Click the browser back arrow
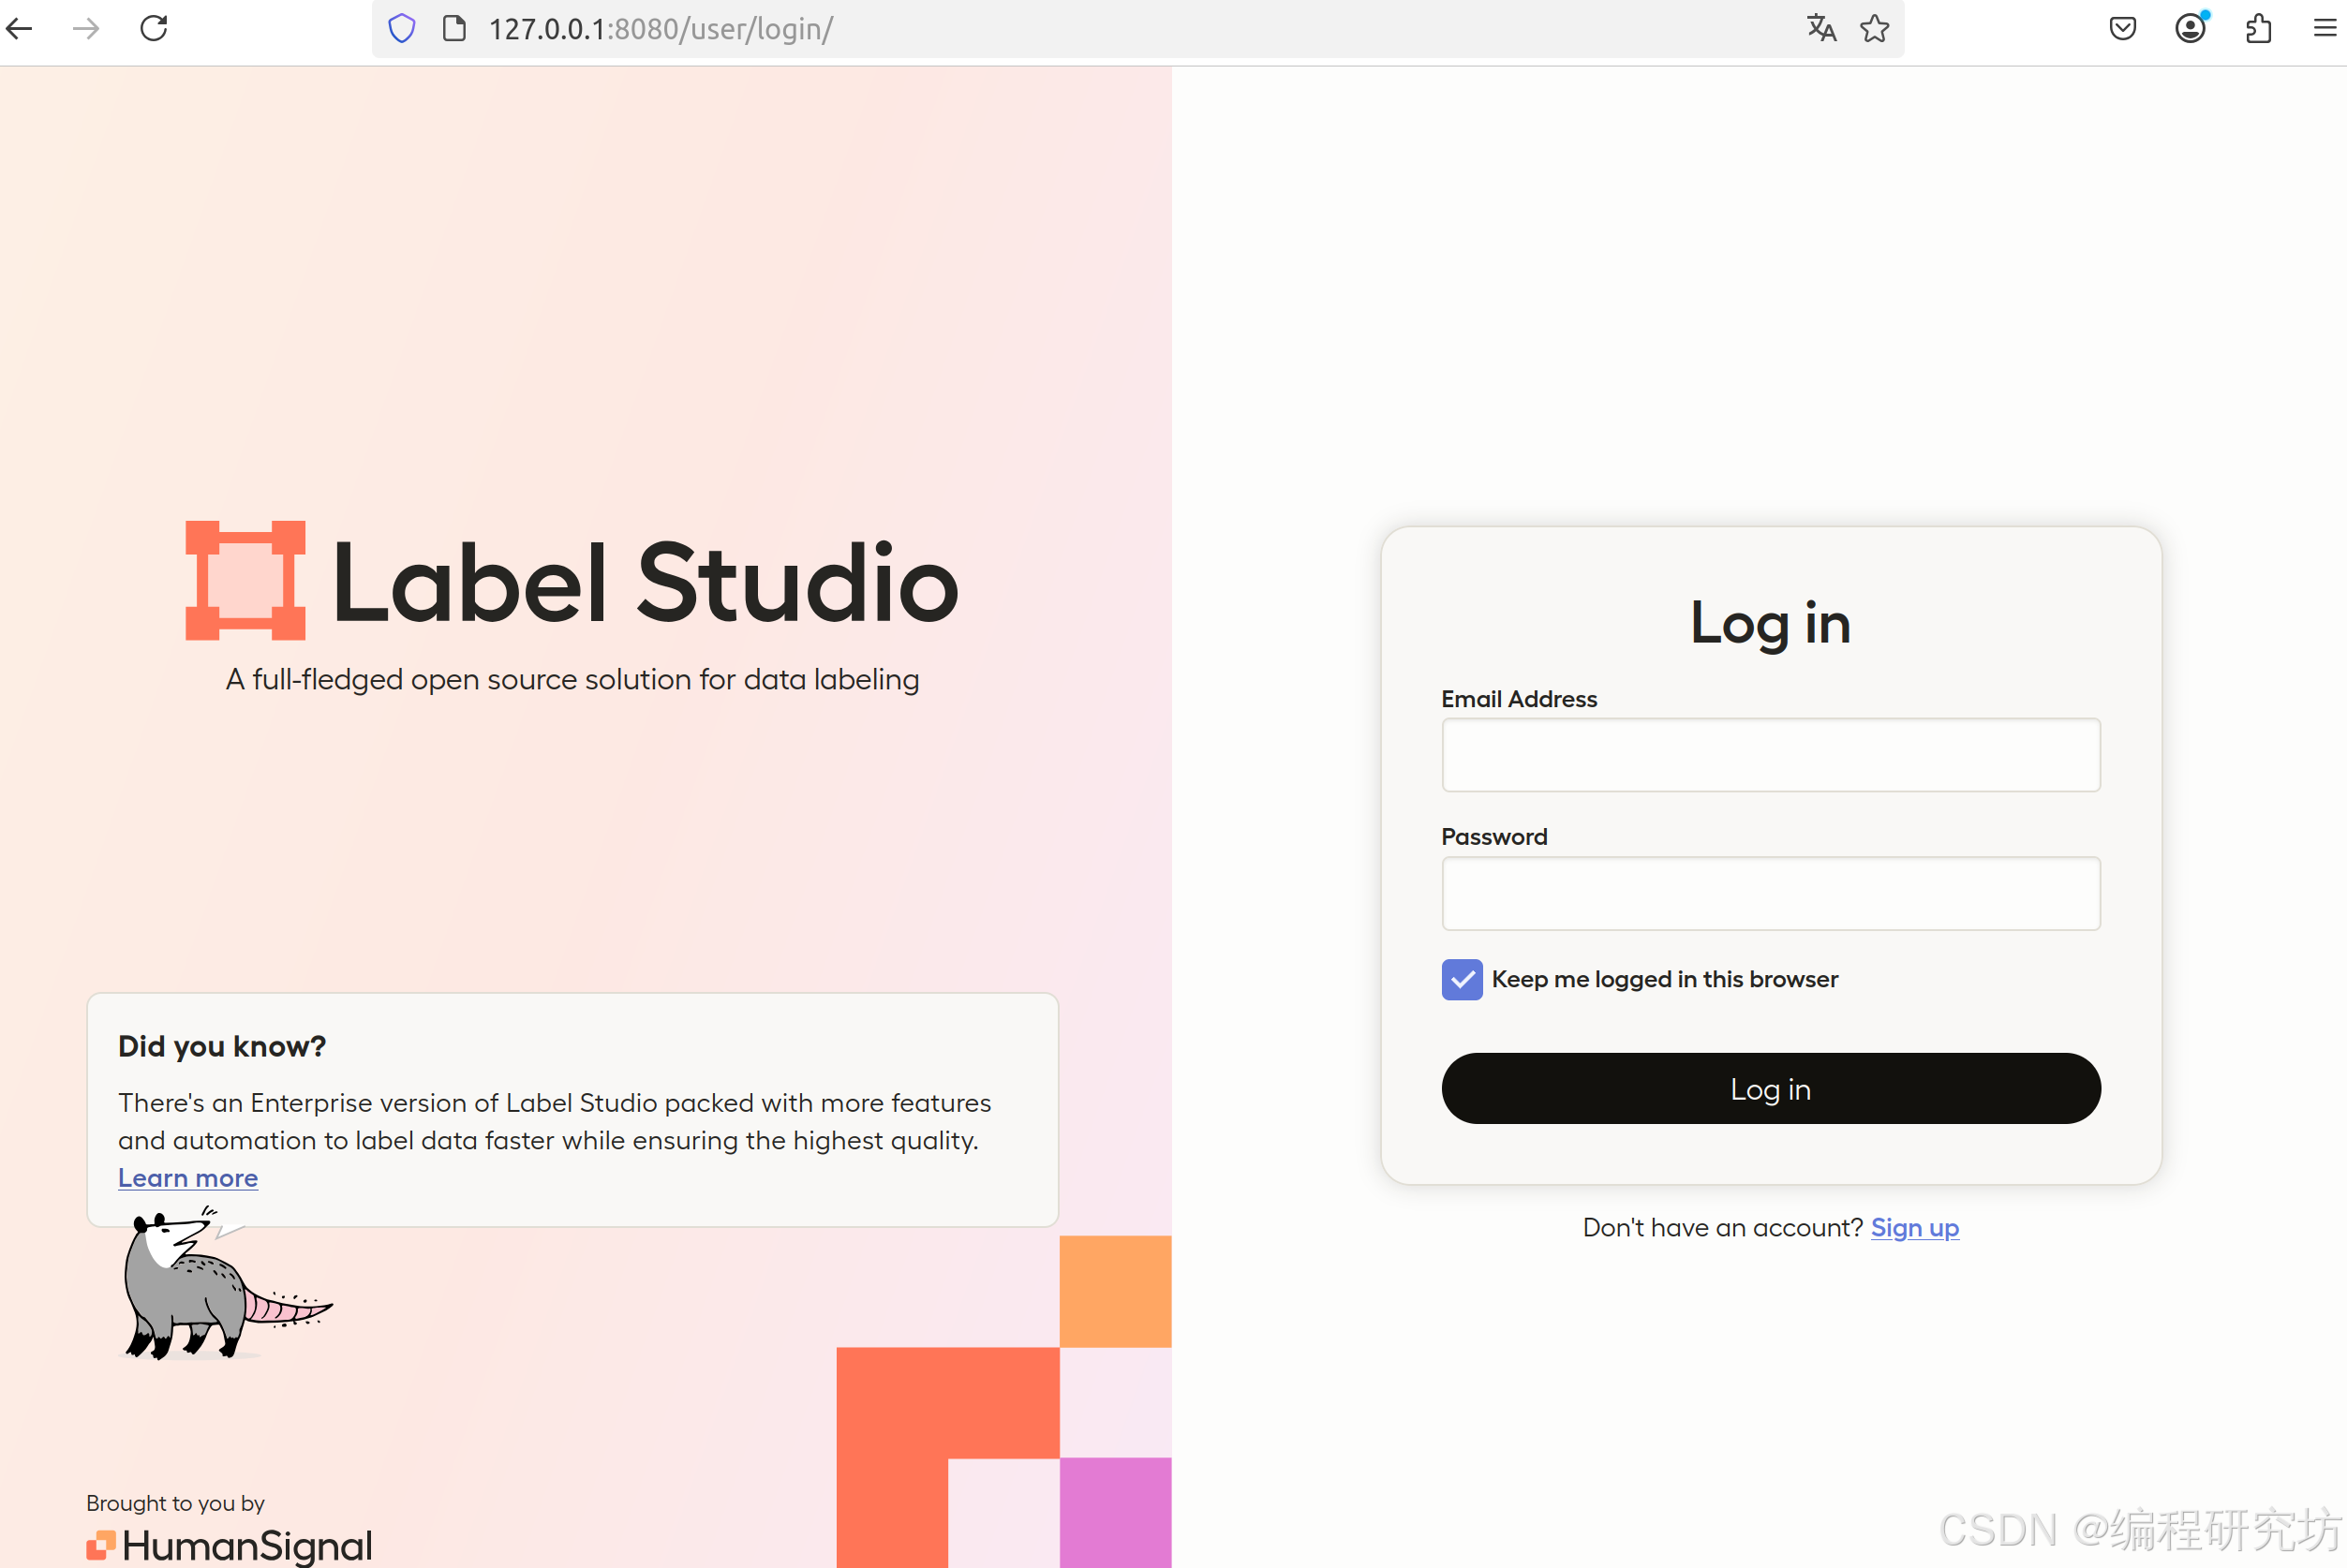The height and width of the screenshot is (1568, 2347). pos(20,28)
